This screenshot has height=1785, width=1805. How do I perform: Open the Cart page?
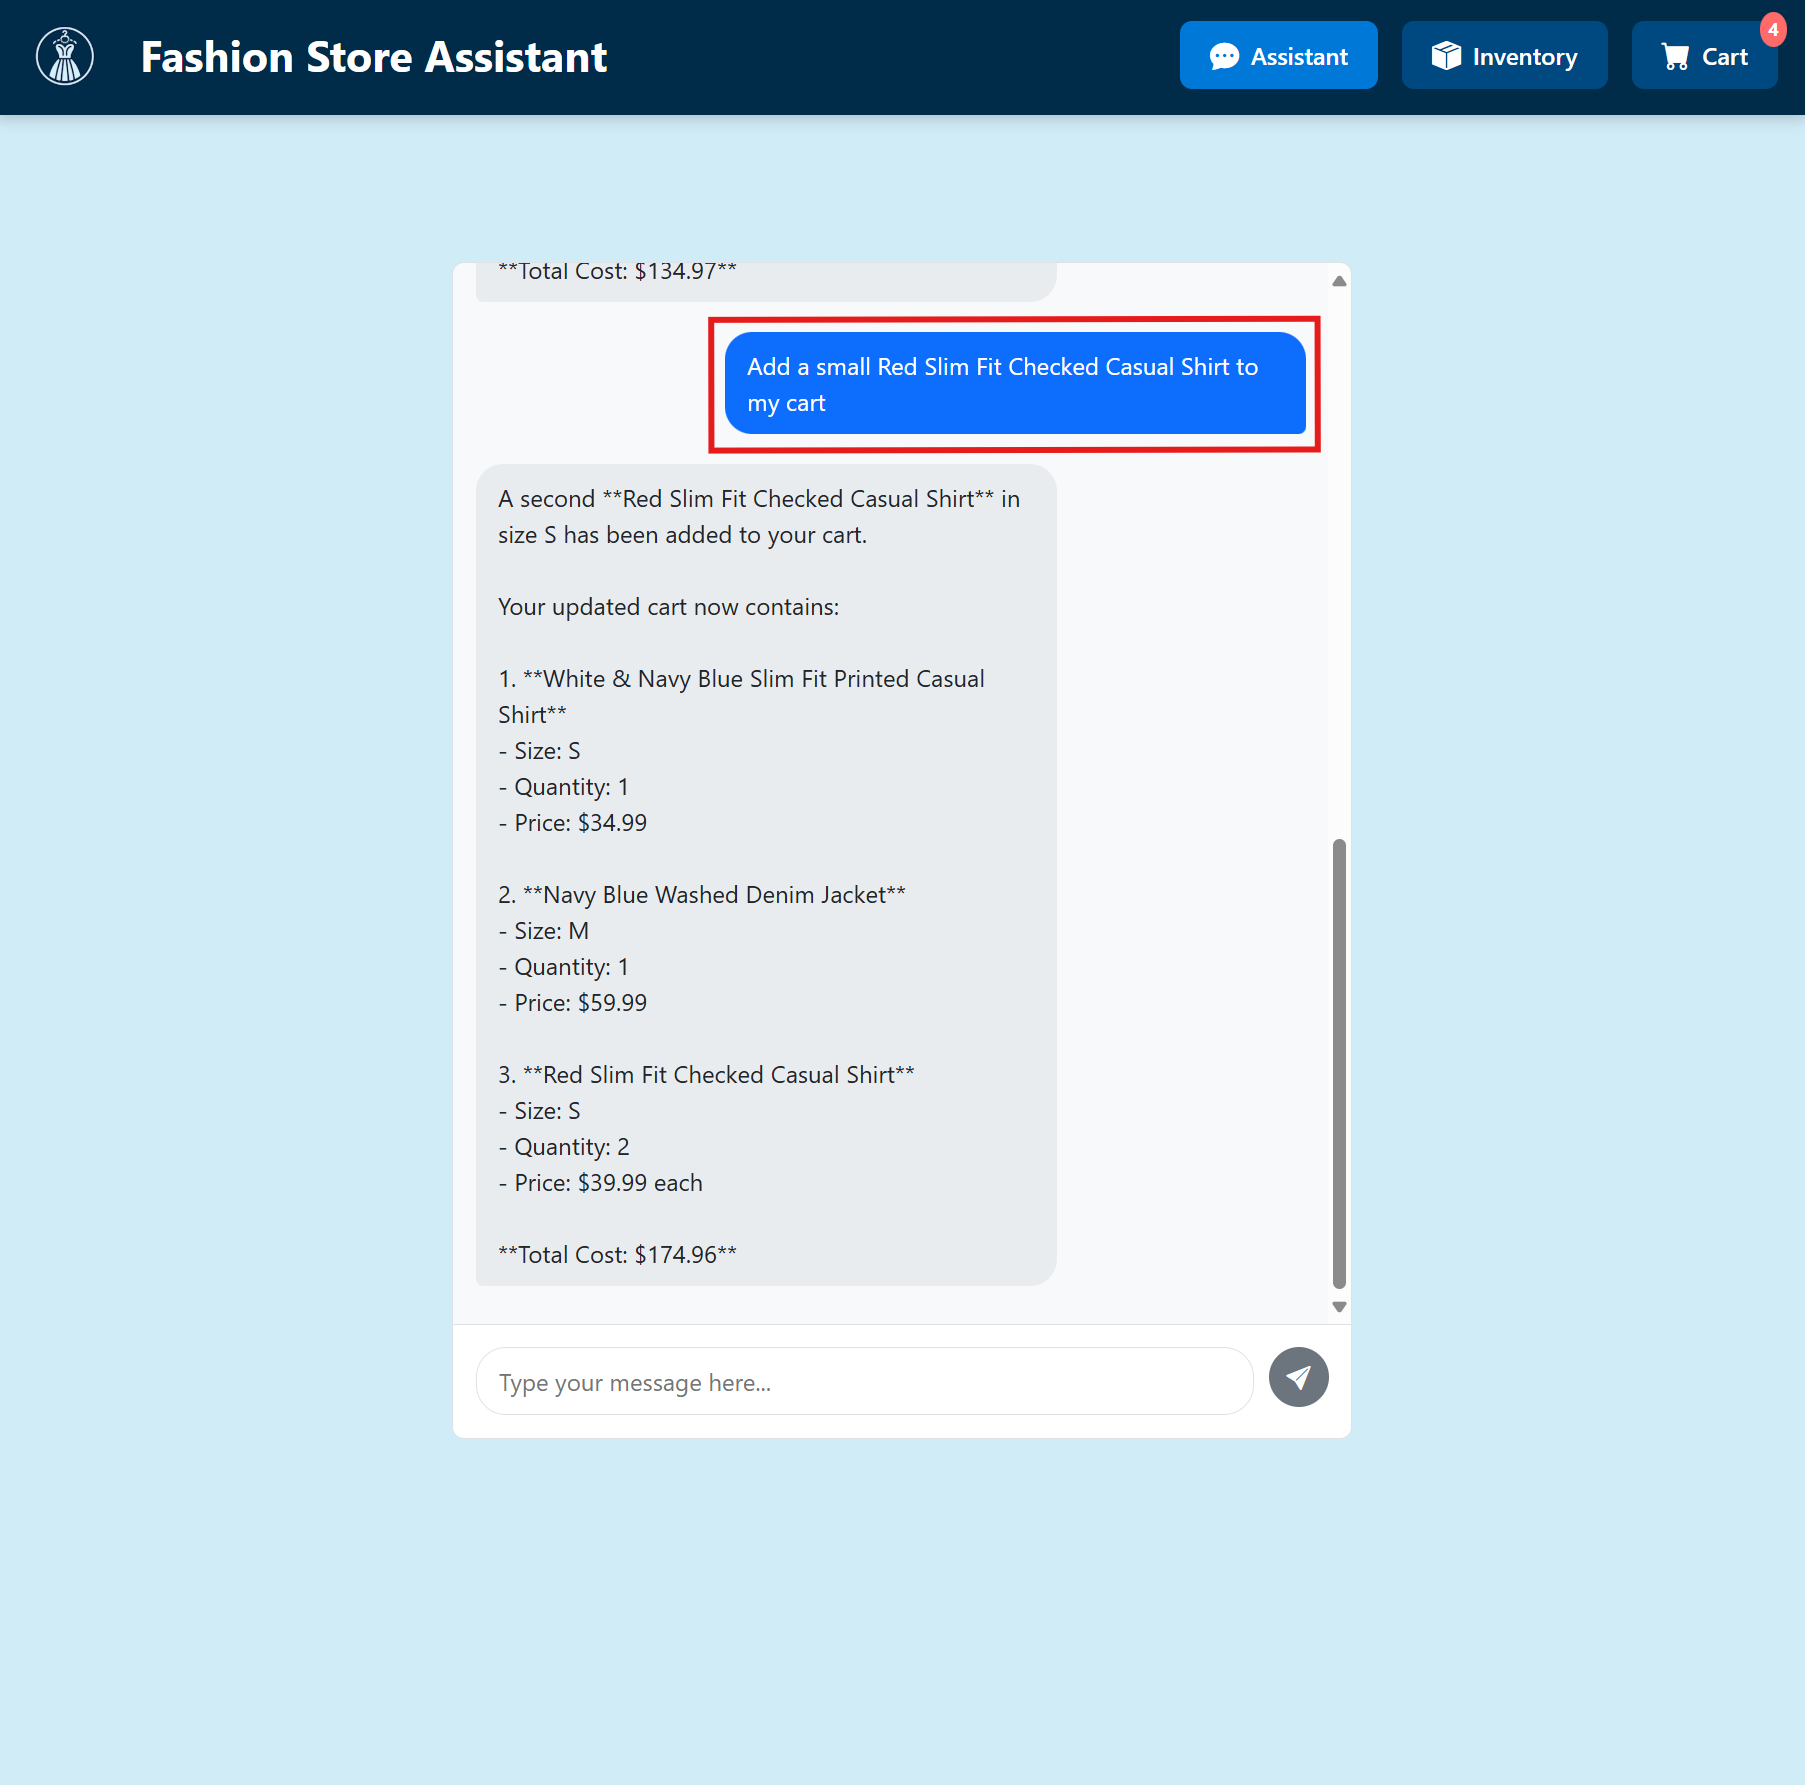coord(1704,57)
